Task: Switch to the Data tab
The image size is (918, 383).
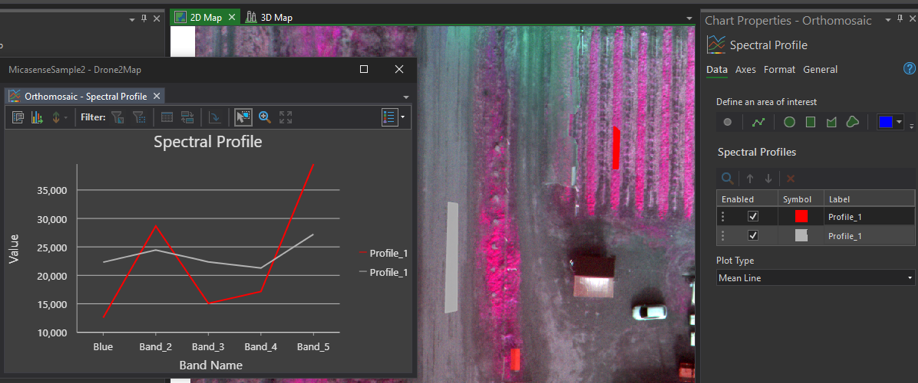Action: coord(717,69)
